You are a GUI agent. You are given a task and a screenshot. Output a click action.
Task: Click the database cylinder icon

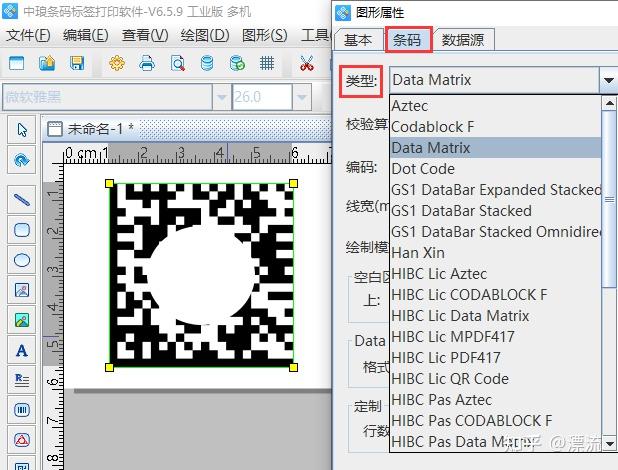point(207,63)
